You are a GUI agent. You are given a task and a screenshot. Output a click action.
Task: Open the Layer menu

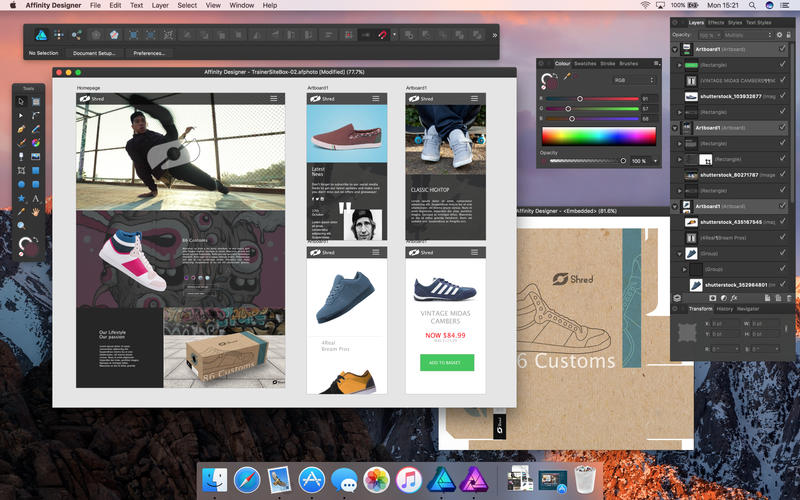coord(160,5)
